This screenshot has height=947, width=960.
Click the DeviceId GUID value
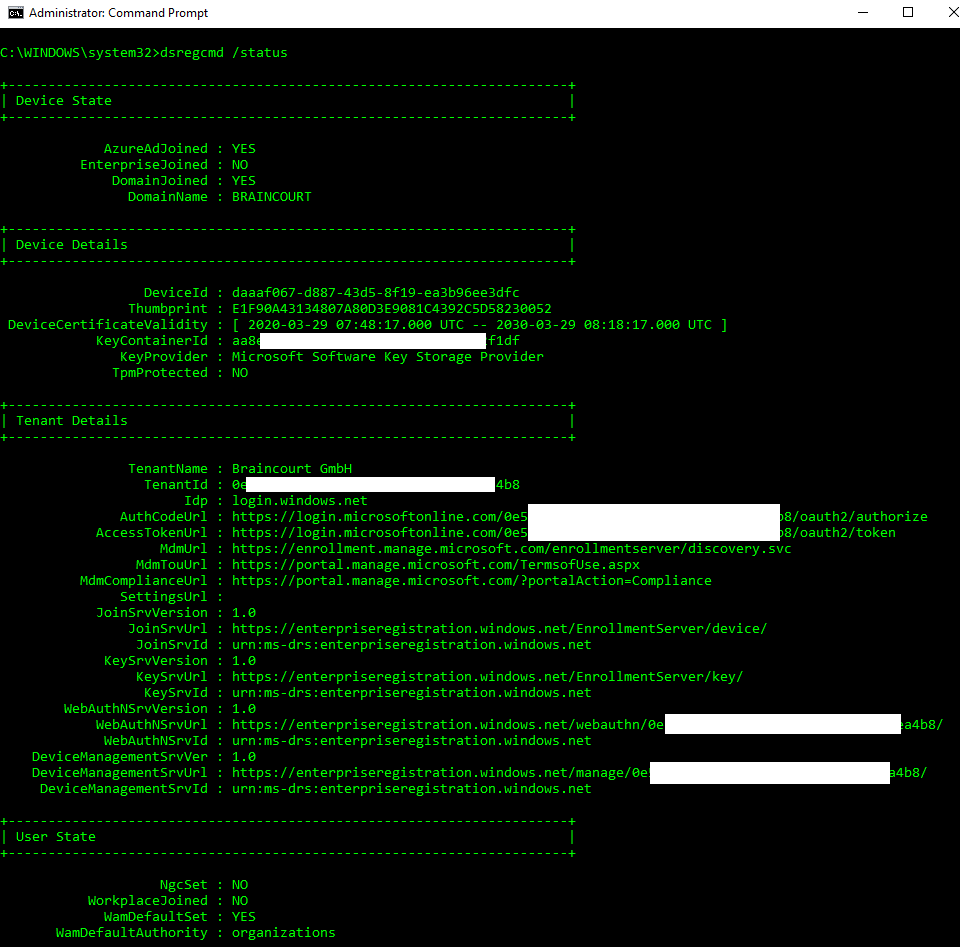click(x=375, y=293)
